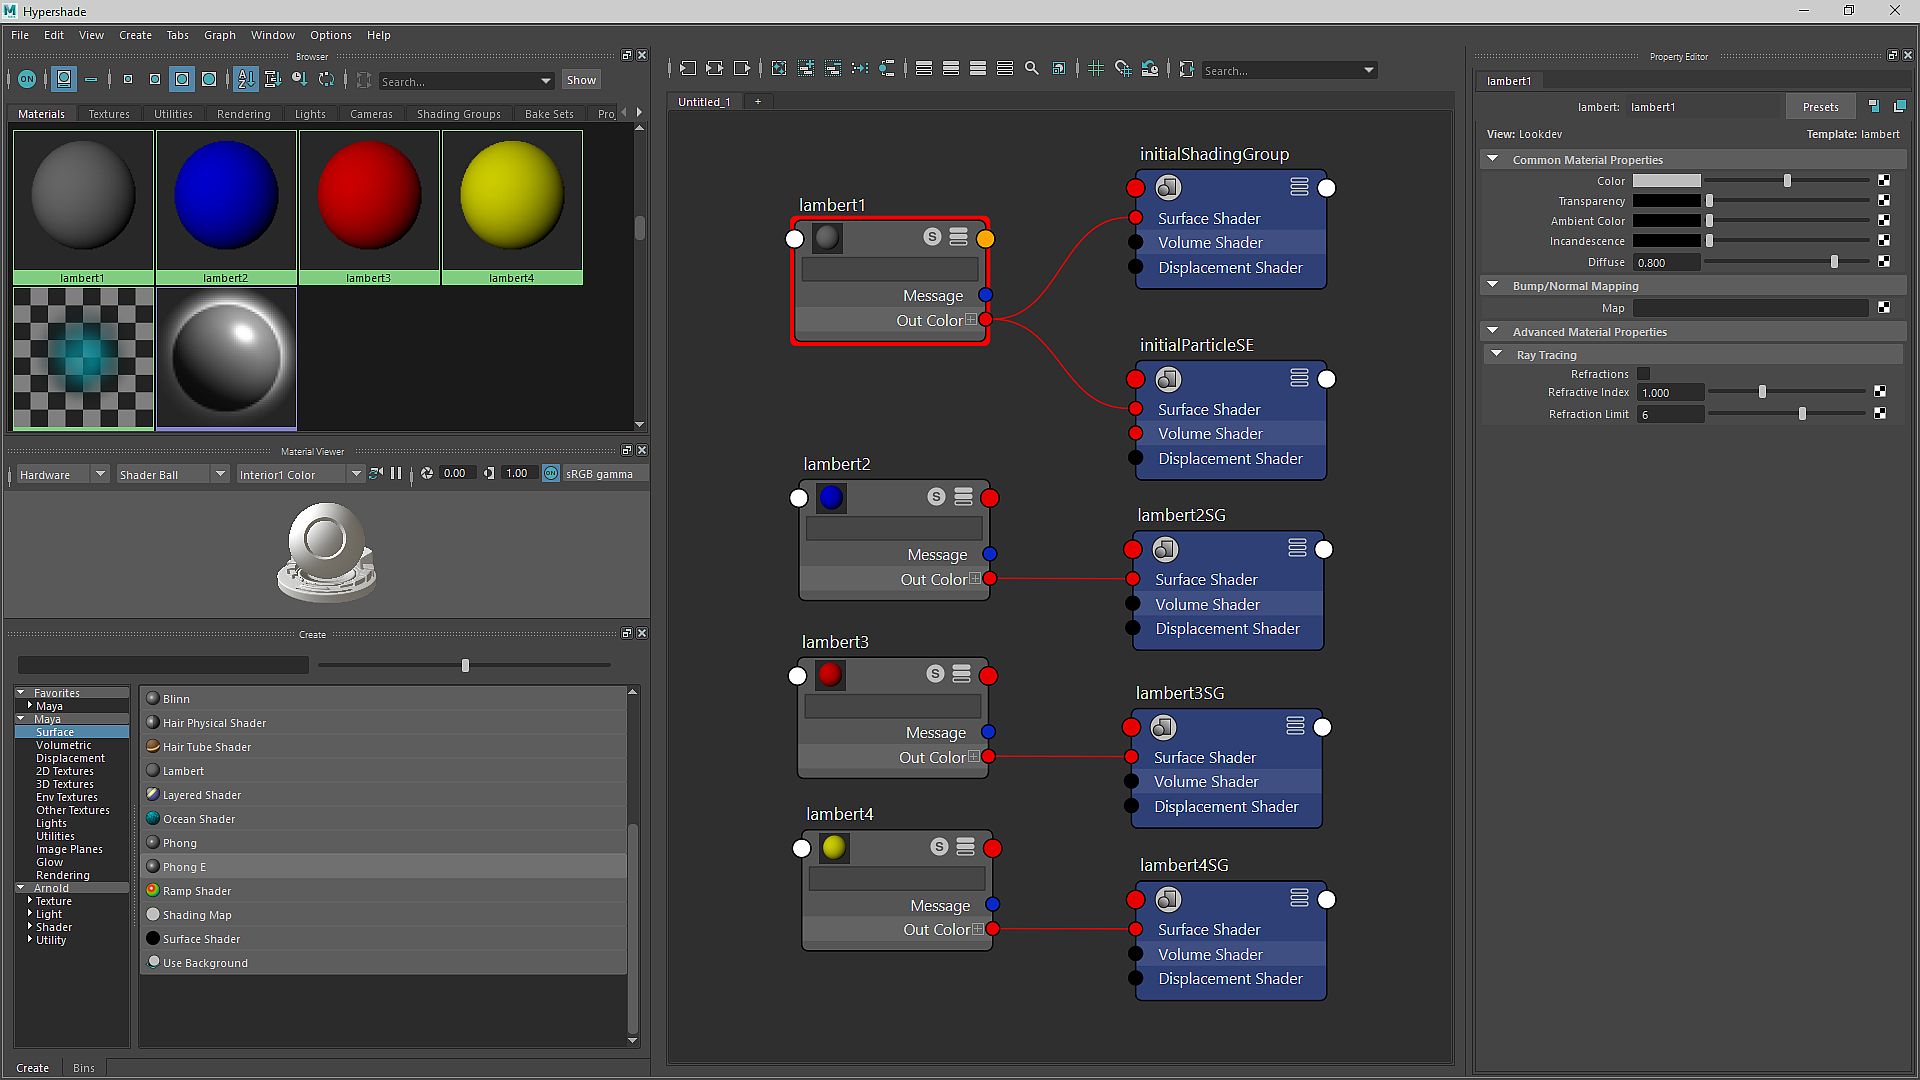Click the Color swatch in Property Editor
Screen dimensions: 1920x1080
point(1666,181)
